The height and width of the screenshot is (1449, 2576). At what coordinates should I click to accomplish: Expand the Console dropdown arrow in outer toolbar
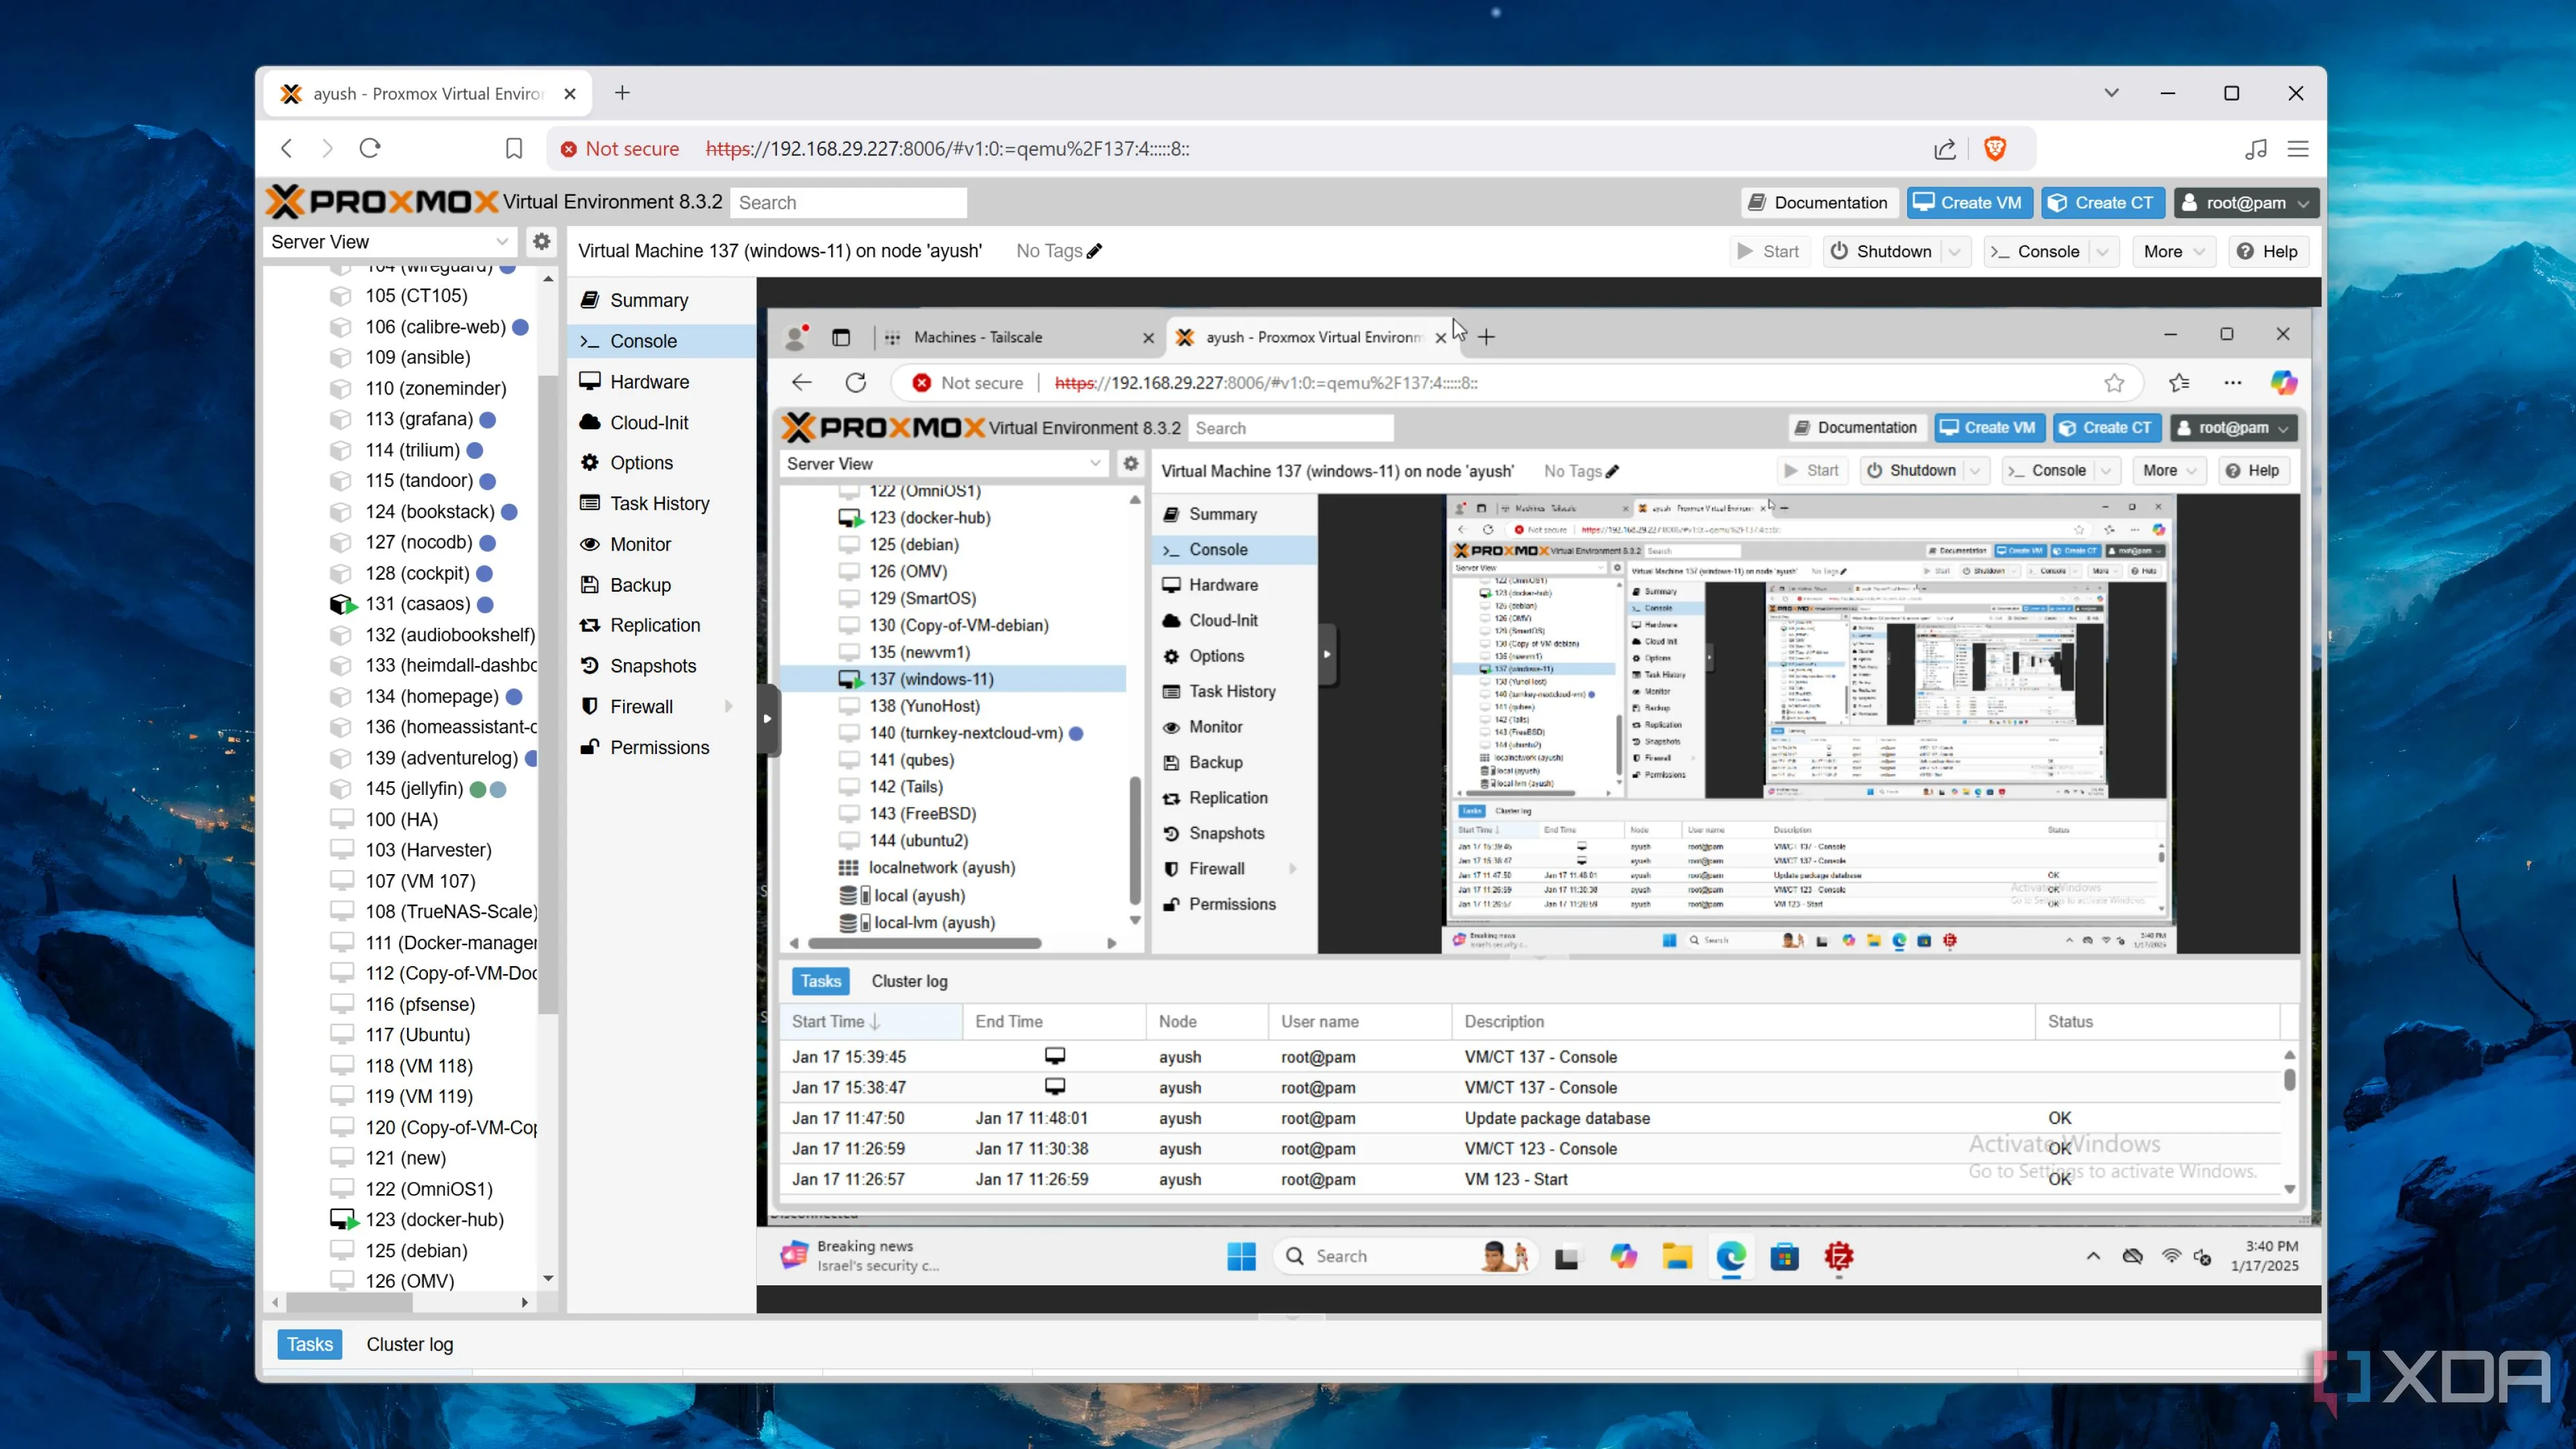tap(2103, 252)
